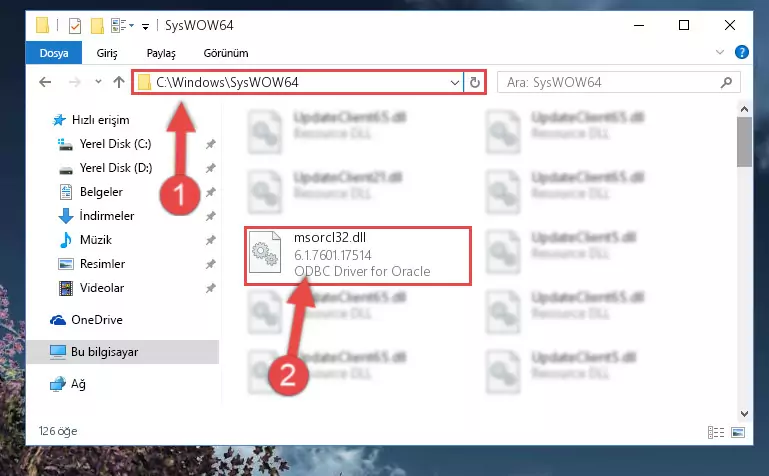The height and width of the screenshot is (476, 769).
Task: Click the address bar path C:\Windows\SysWOW64
Action: point(227,82)
